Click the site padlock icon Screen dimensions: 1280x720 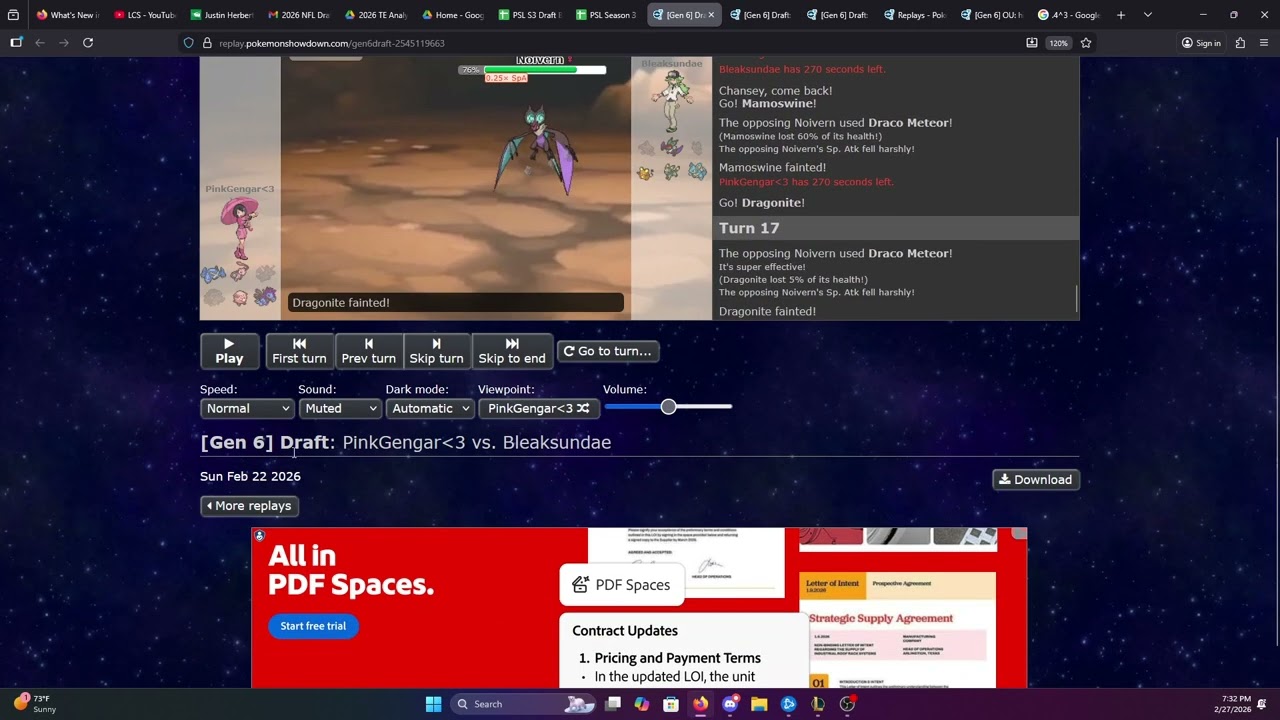pos(208,43)
